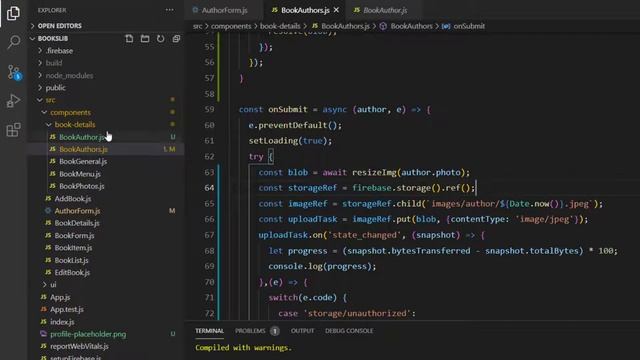The width and height of the screenshot is (640, 360).
Task: Open index.js file
Action: (x=62, y=322)
